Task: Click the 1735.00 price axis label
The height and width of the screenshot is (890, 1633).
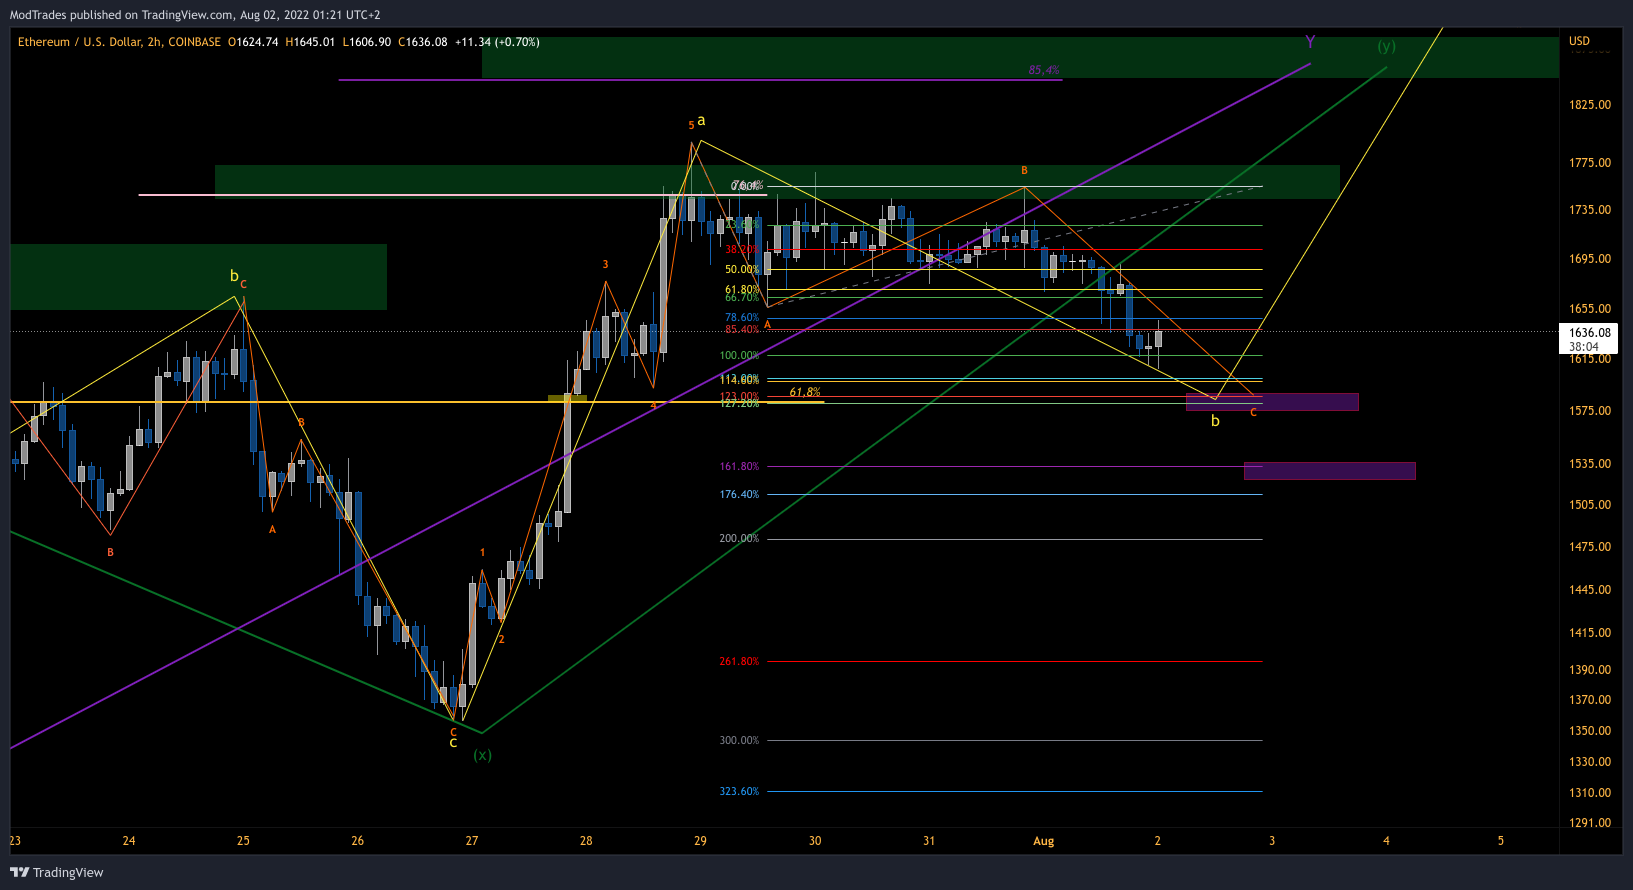Action: (1590, 210)
